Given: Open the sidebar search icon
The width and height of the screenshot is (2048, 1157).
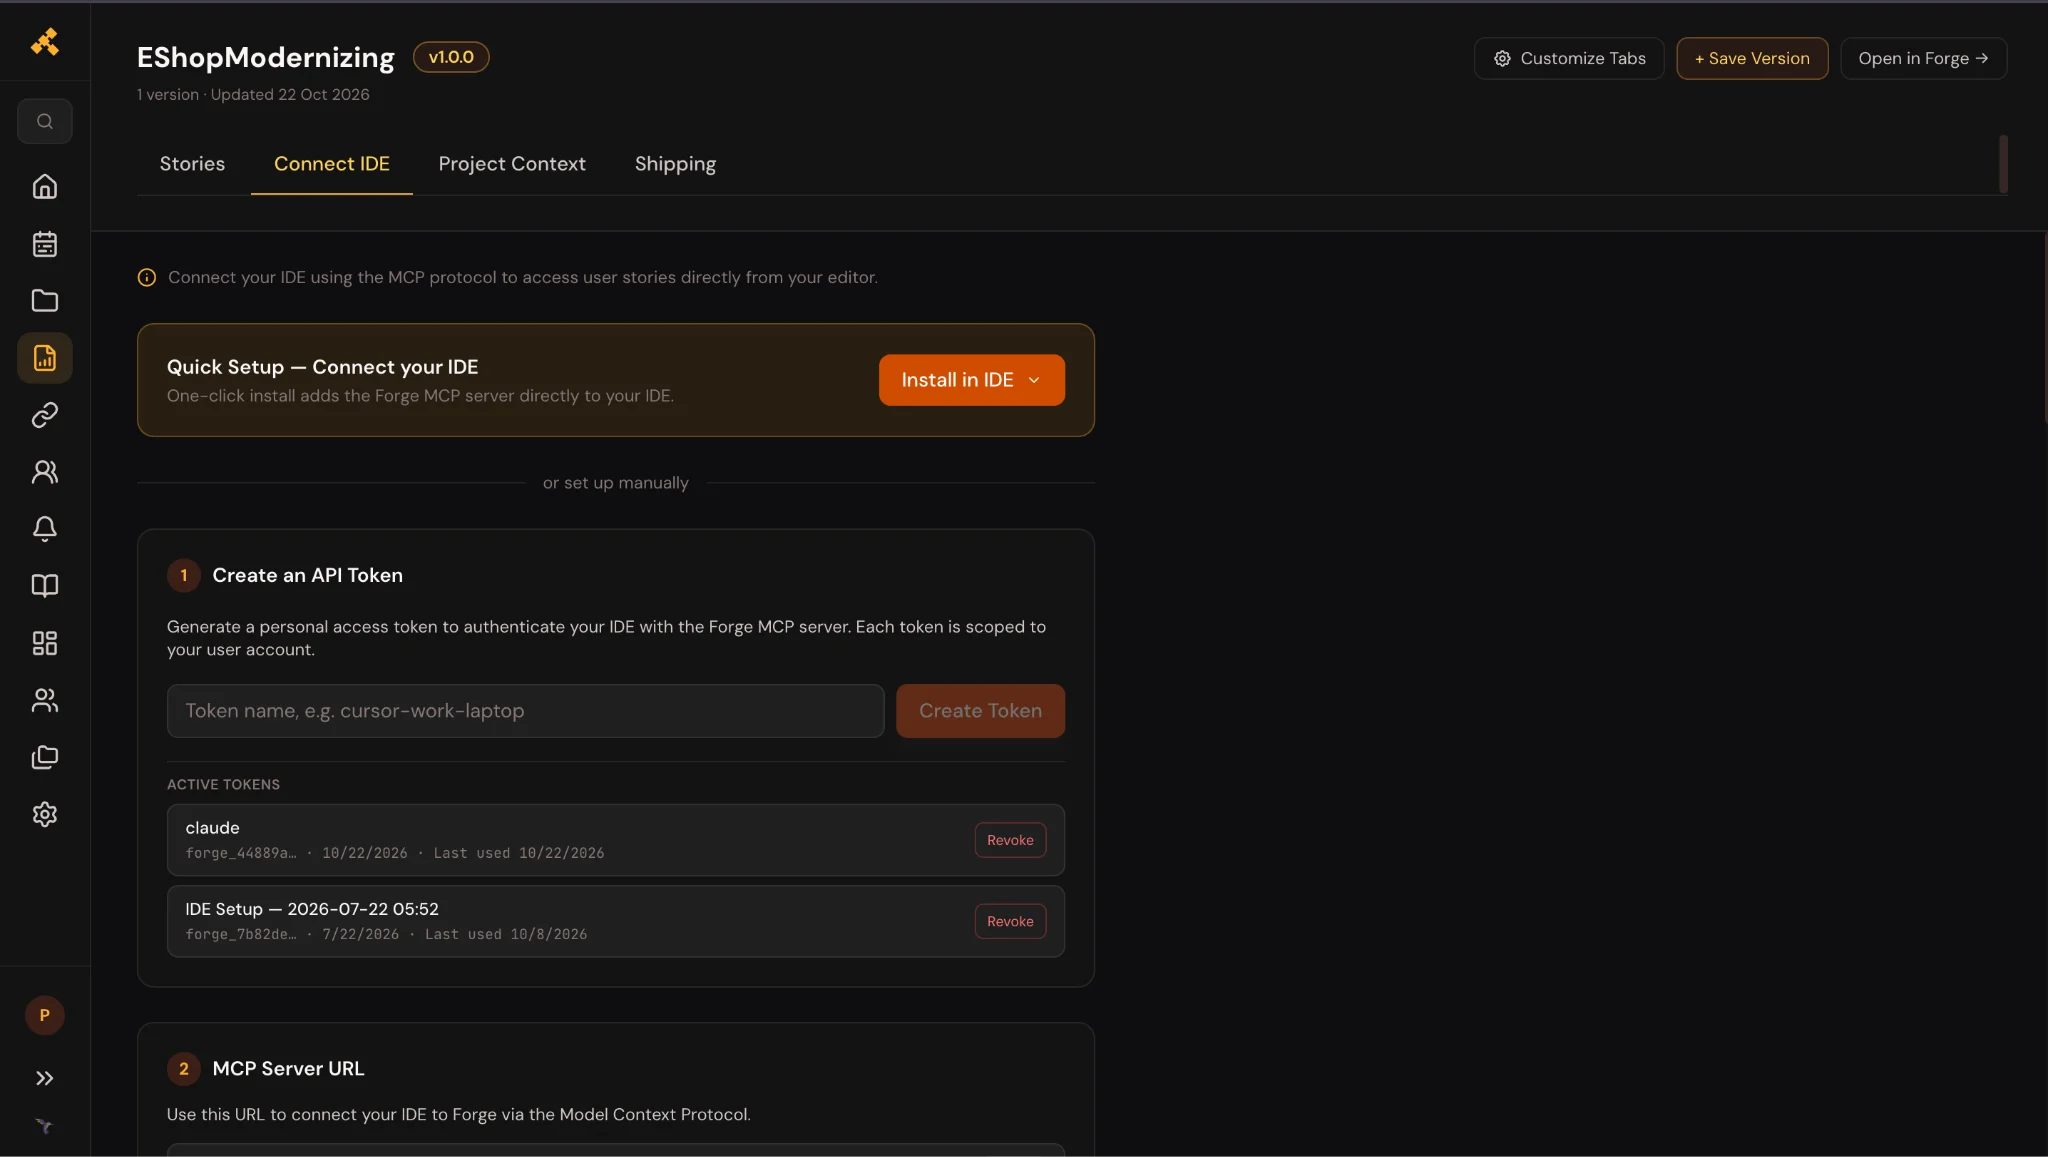Looking at the screenshot, I should click(x=45, y=121).
